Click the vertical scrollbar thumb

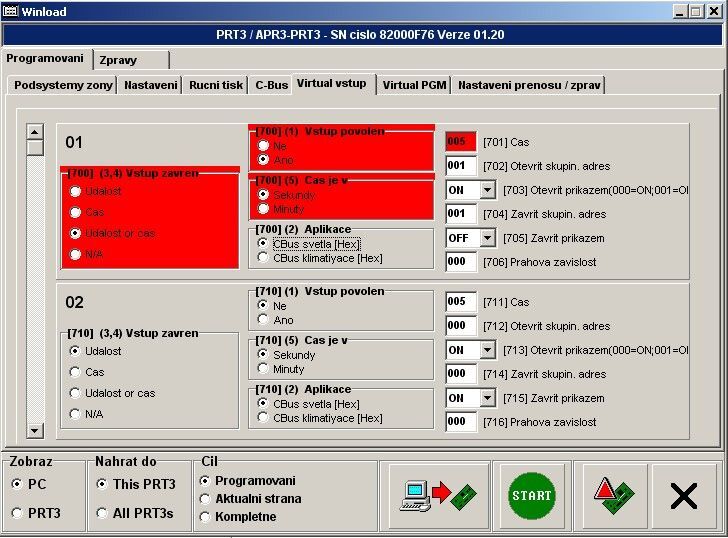tap(35, 148)
